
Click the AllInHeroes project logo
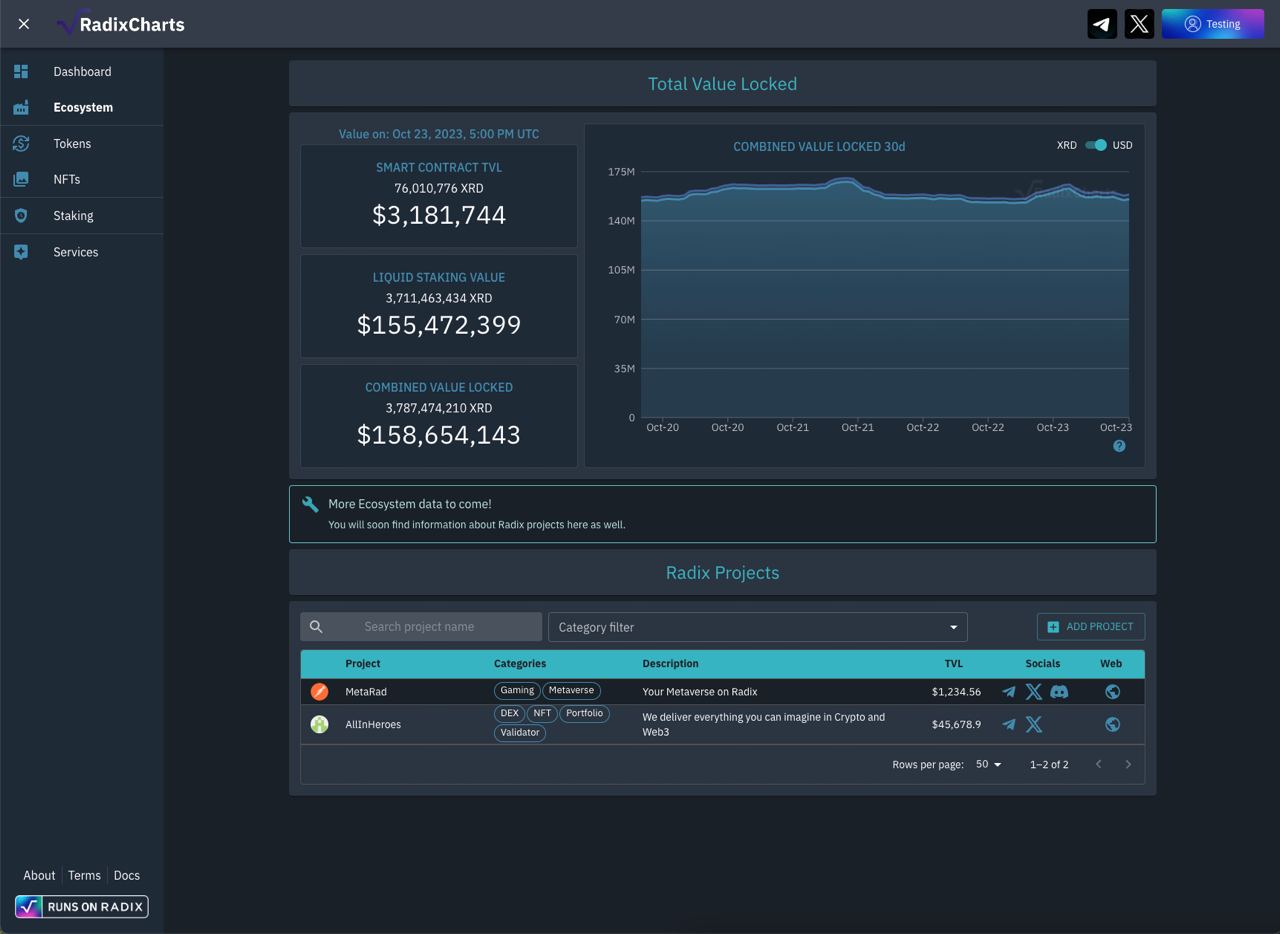(319, 724)
